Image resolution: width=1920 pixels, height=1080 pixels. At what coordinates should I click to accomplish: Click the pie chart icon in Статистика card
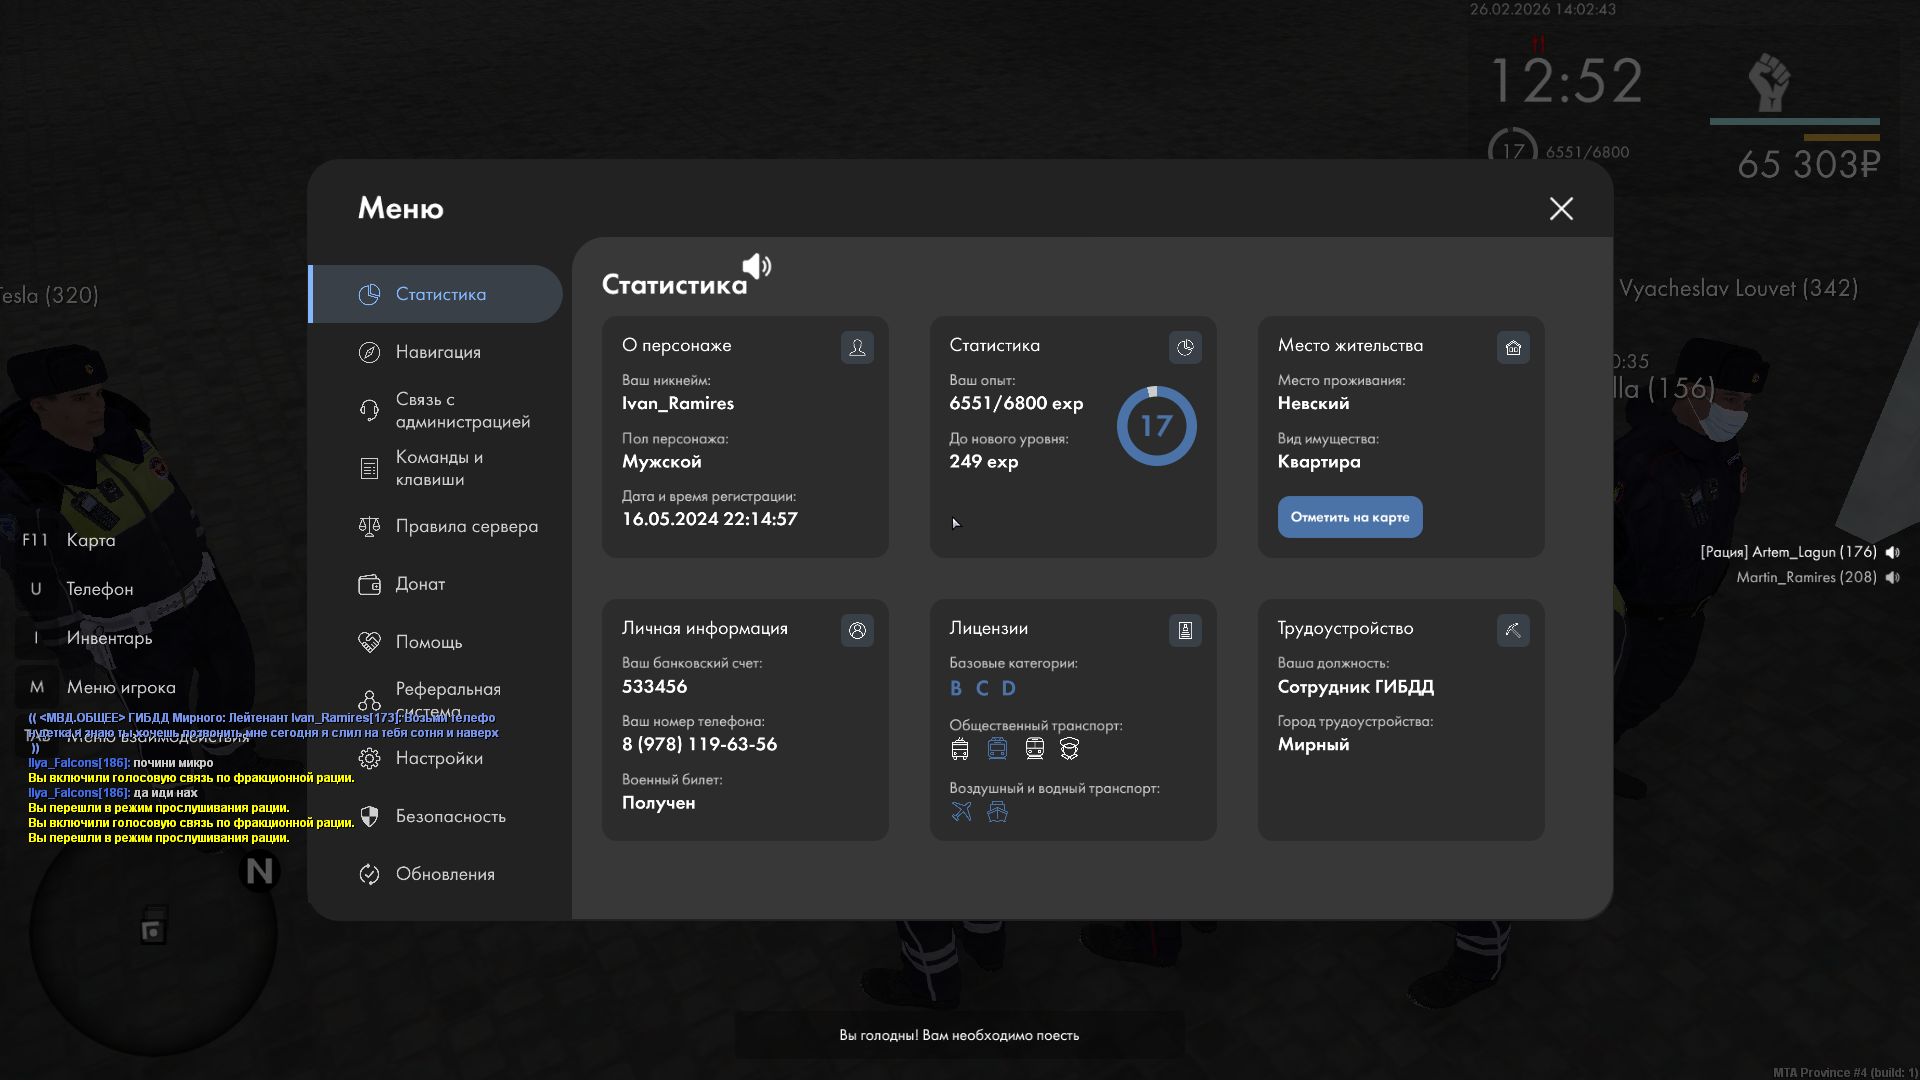point(1185,347)
